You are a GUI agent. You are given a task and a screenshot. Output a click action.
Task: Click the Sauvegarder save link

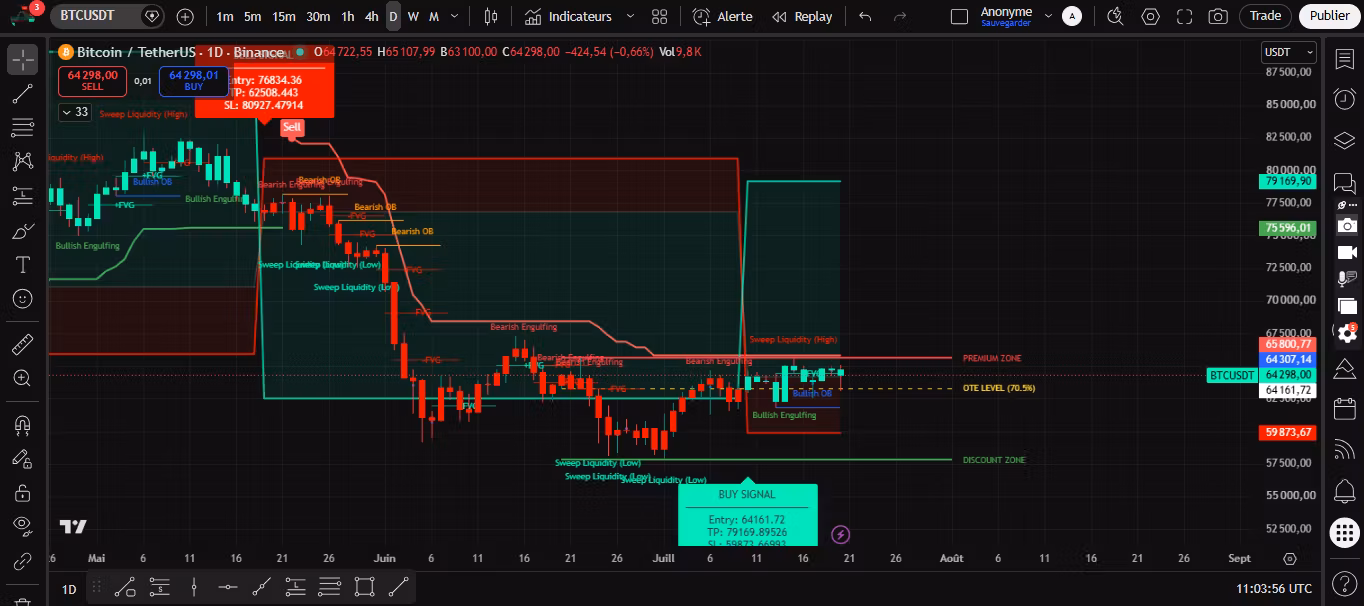(x=1005, y=23)
